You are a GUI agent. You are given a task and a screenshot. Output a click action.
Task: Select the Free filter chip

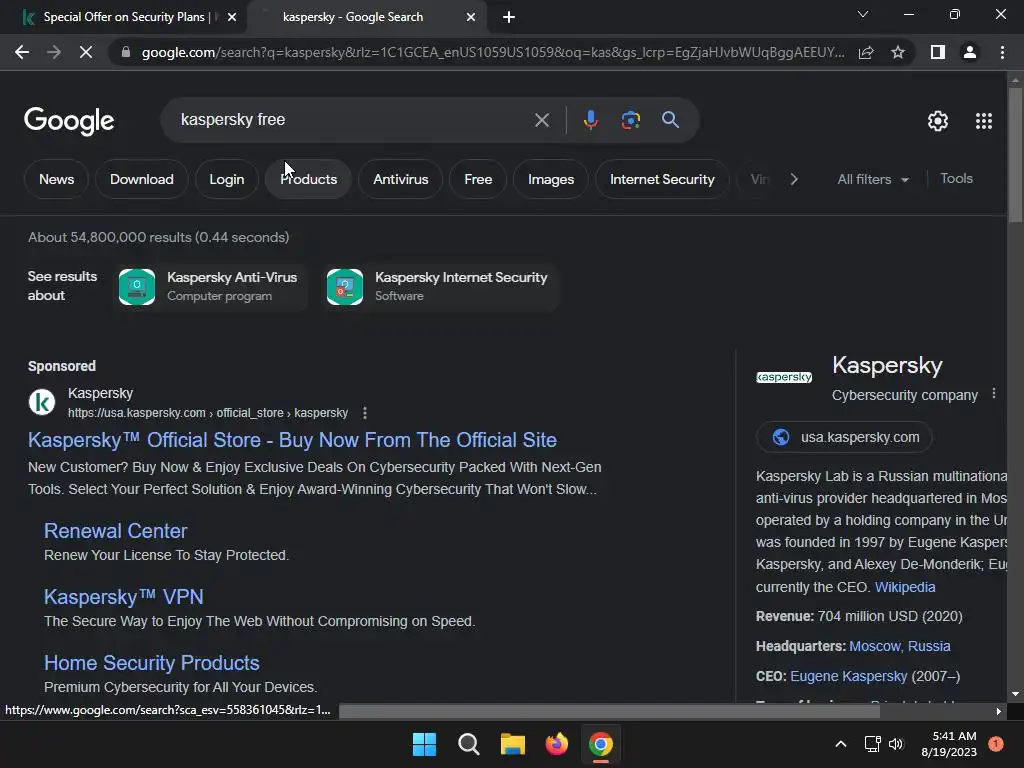point(478,179)
